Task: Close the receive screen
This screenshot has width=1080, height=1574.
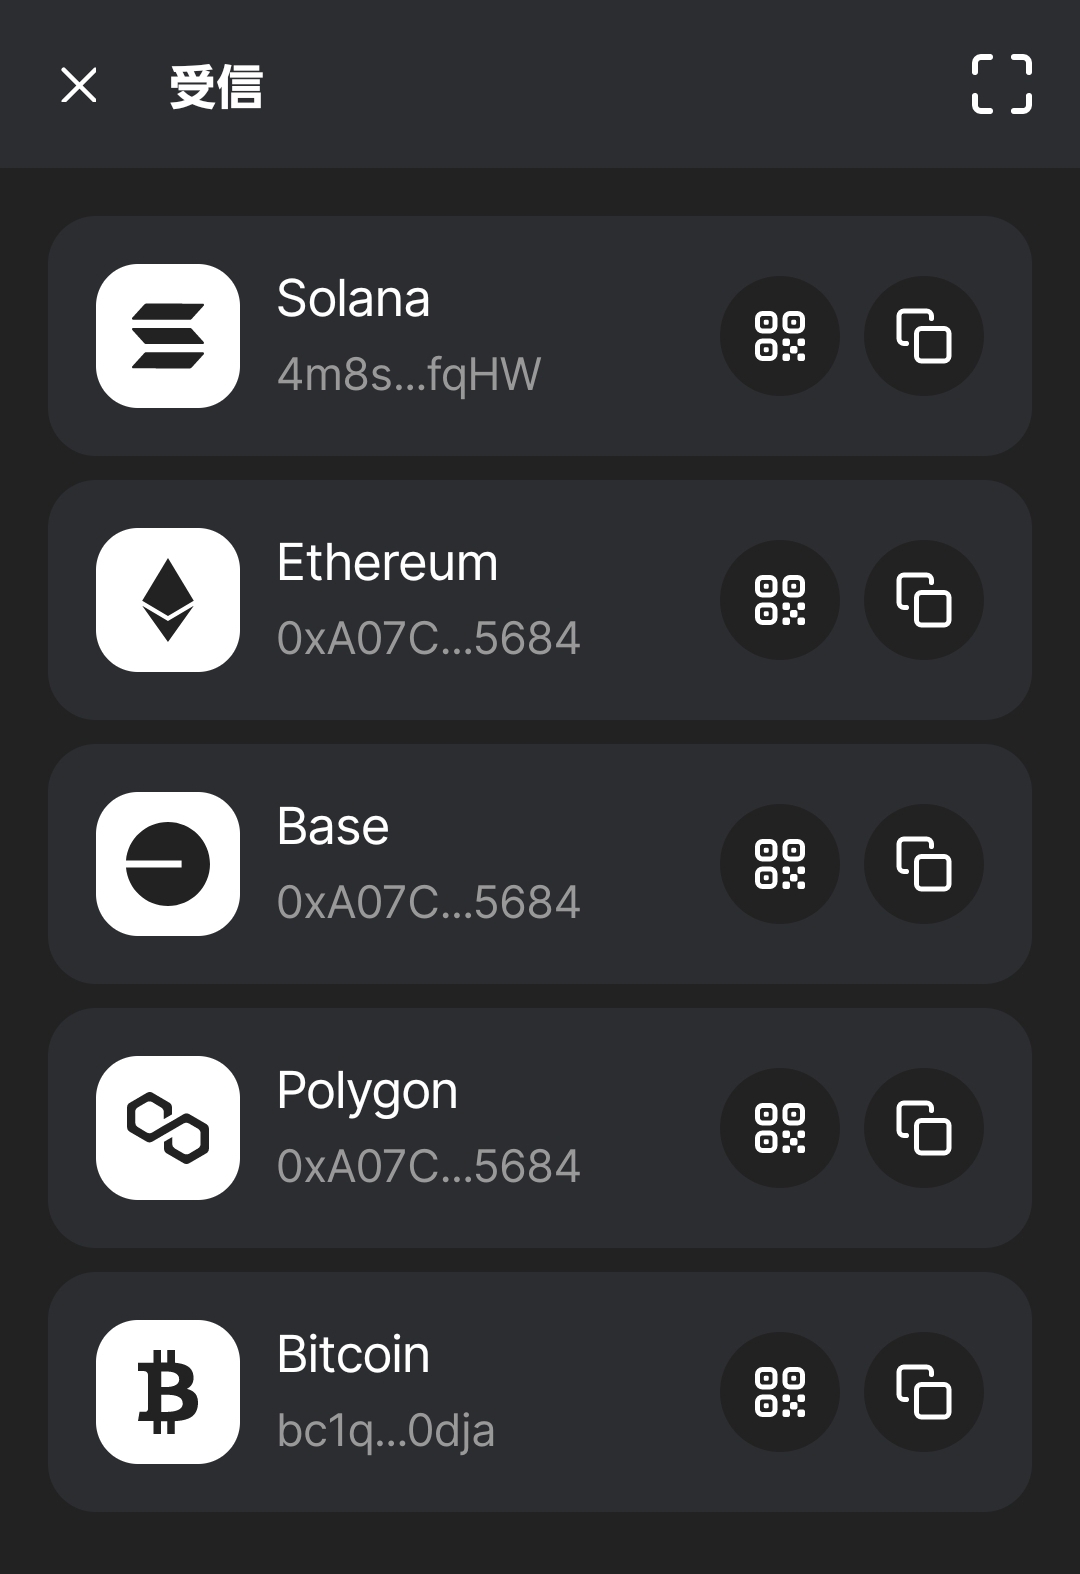Action: [79, 85]
